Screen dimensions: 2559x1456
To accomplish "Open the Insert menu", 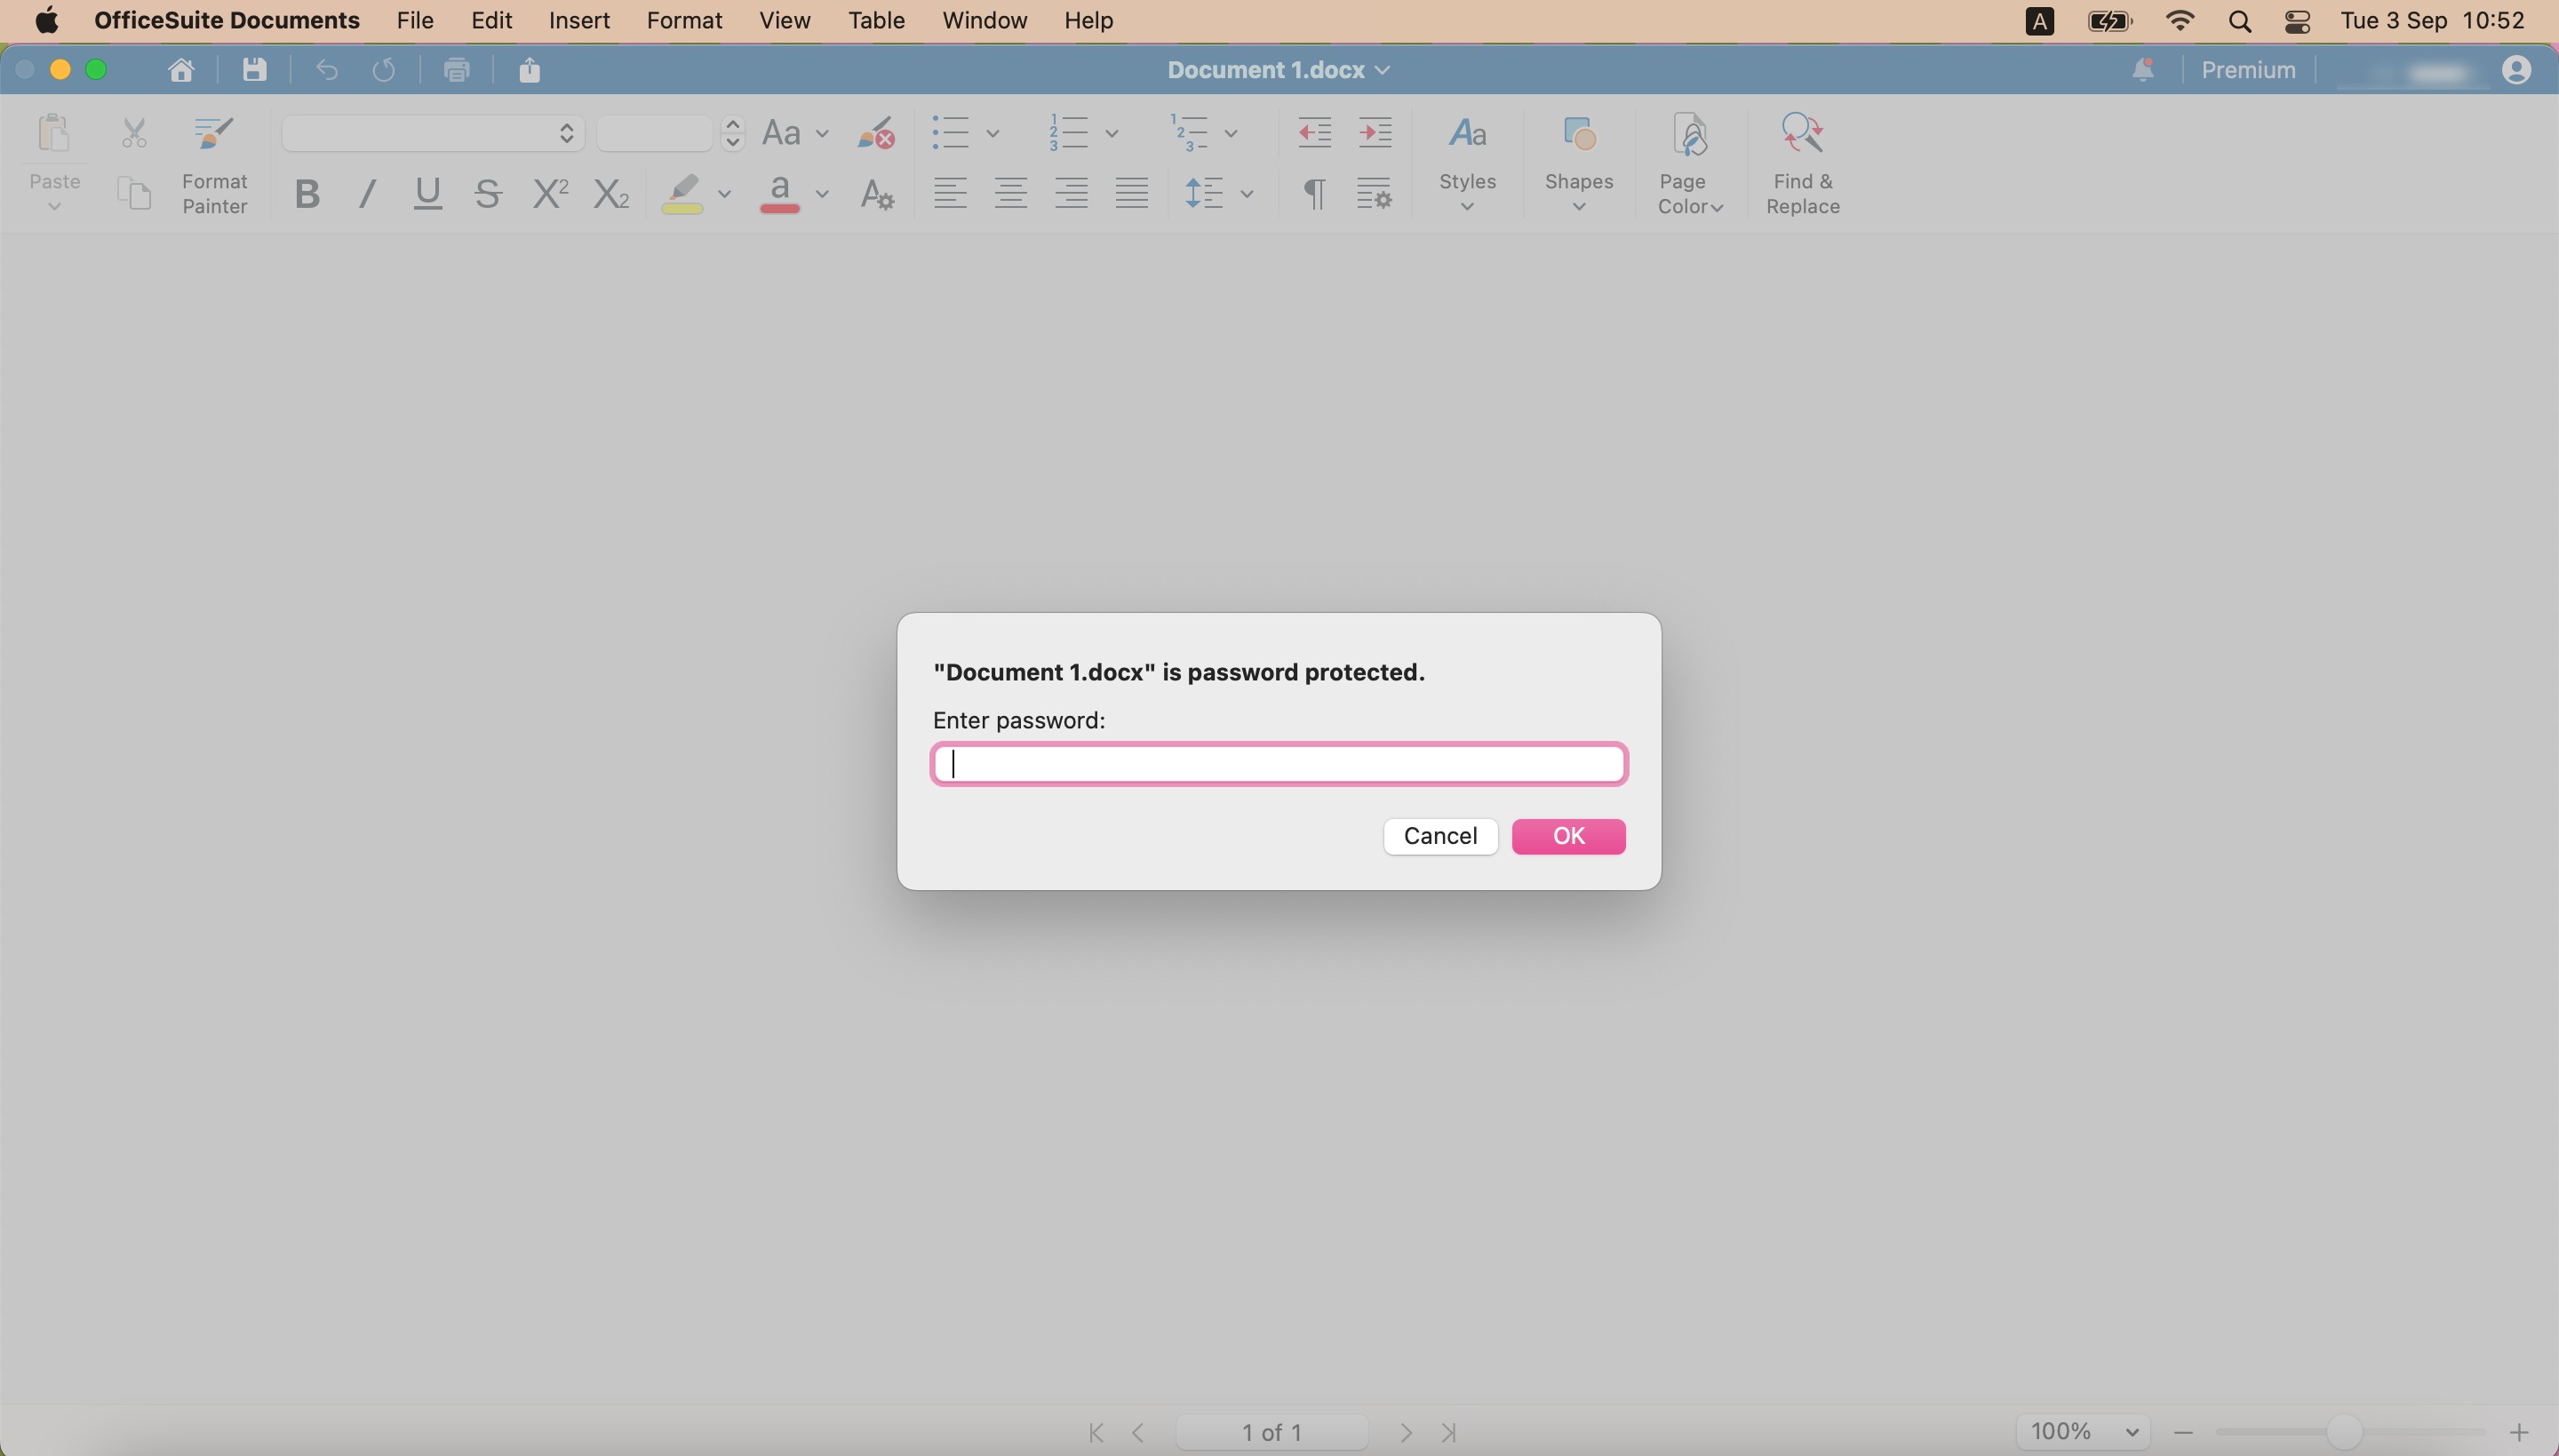I will coord(579,20).
